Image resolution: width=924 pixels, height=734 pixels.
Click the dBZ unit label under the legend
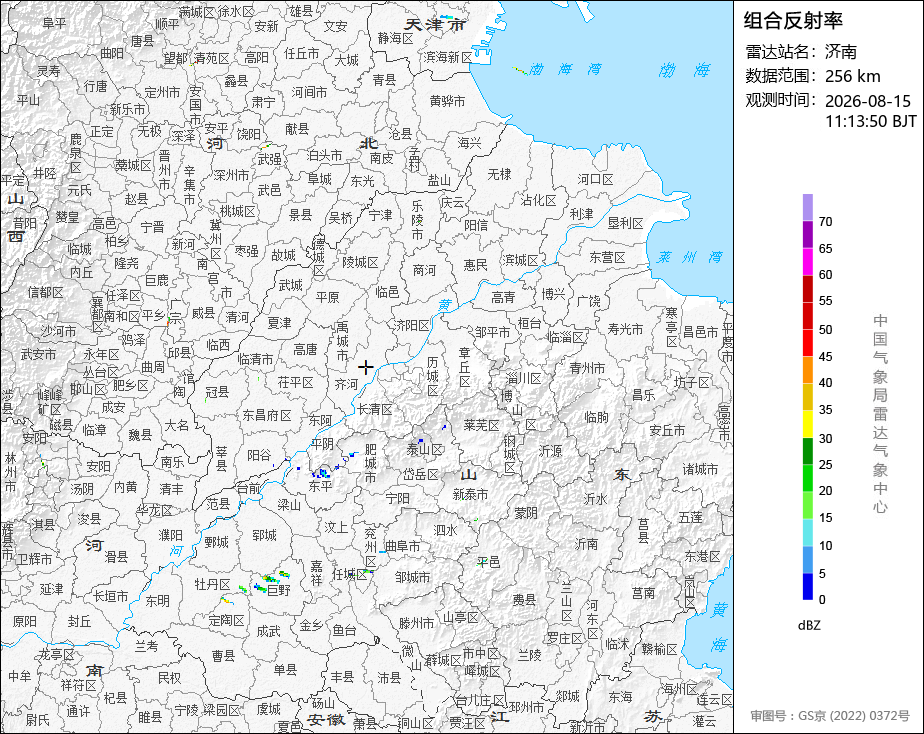[x=809, y=626]
